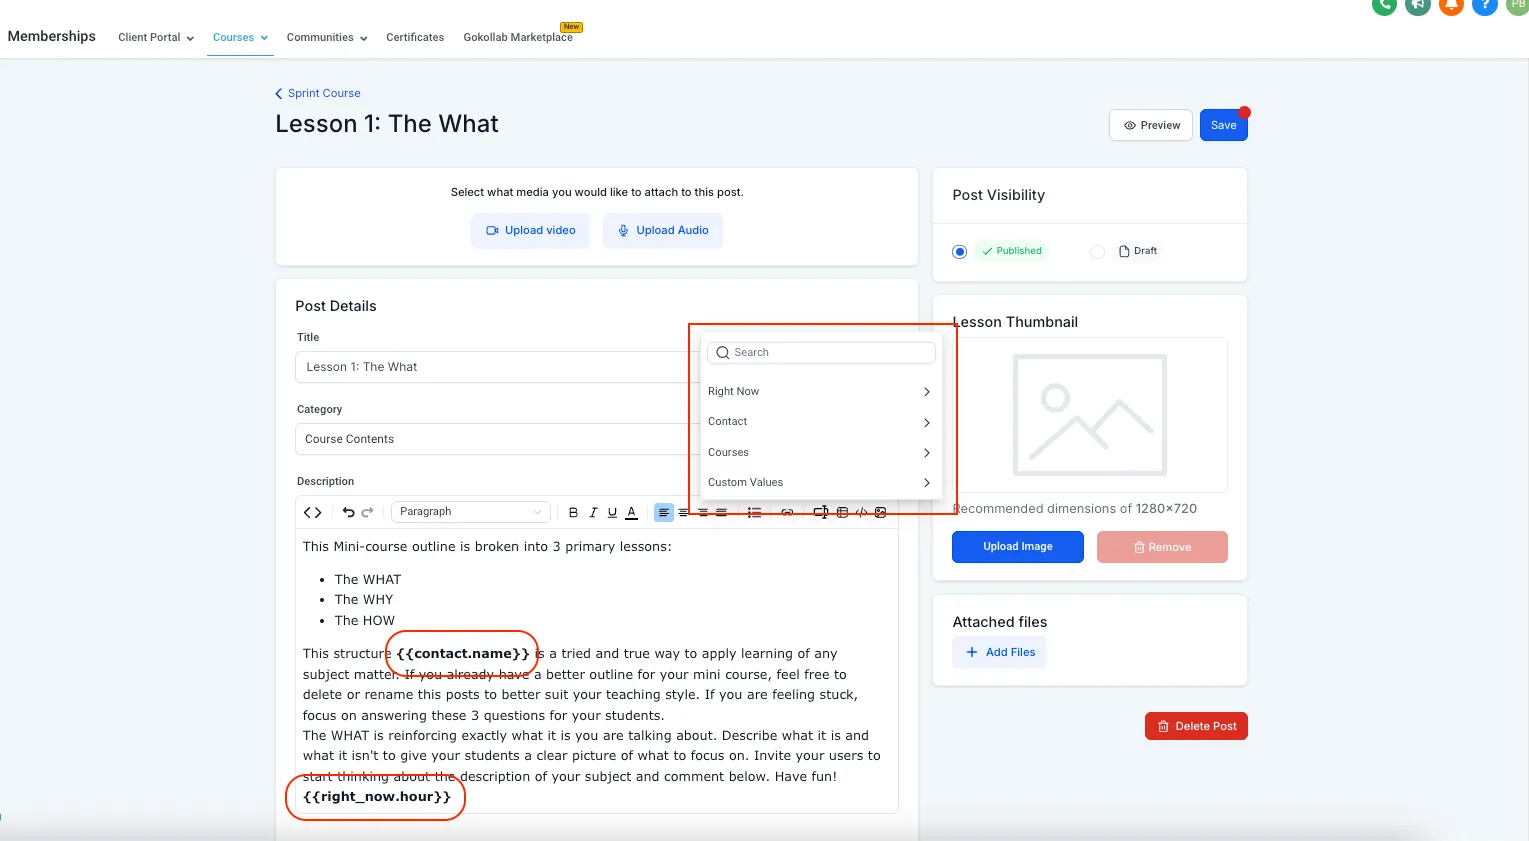This screenshot has width=1529, height=841.
Task: Undo the last edit in the editor
Action: (x=348, y=512)
